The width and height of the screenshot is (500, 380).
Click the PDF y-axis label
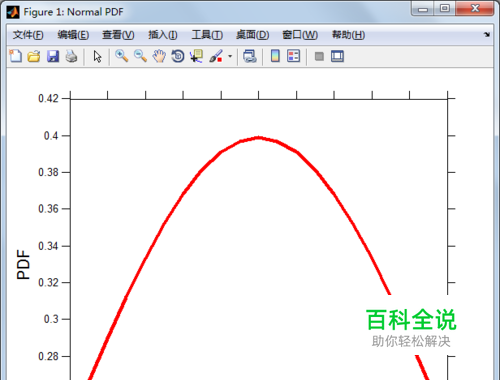coord(23,264)
